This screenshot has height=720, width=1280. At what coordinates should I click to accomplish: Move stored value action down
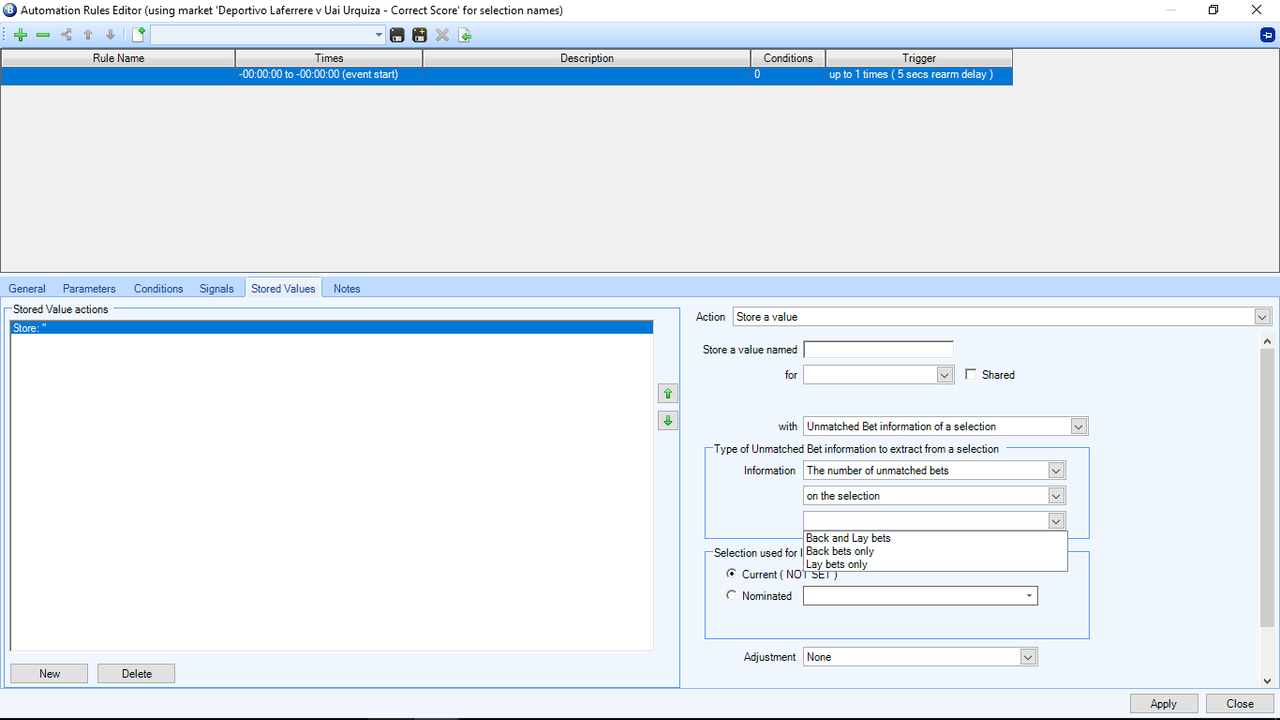(x=668, y=421)
